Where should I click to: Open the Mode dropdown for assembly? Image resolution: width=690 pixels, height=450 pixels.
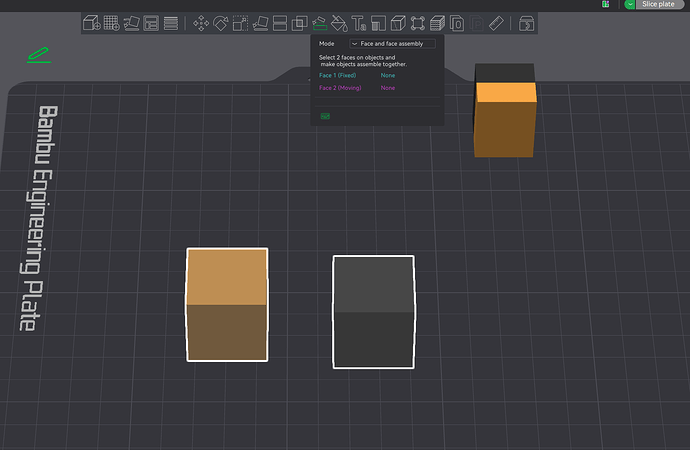tap(393, 44)
